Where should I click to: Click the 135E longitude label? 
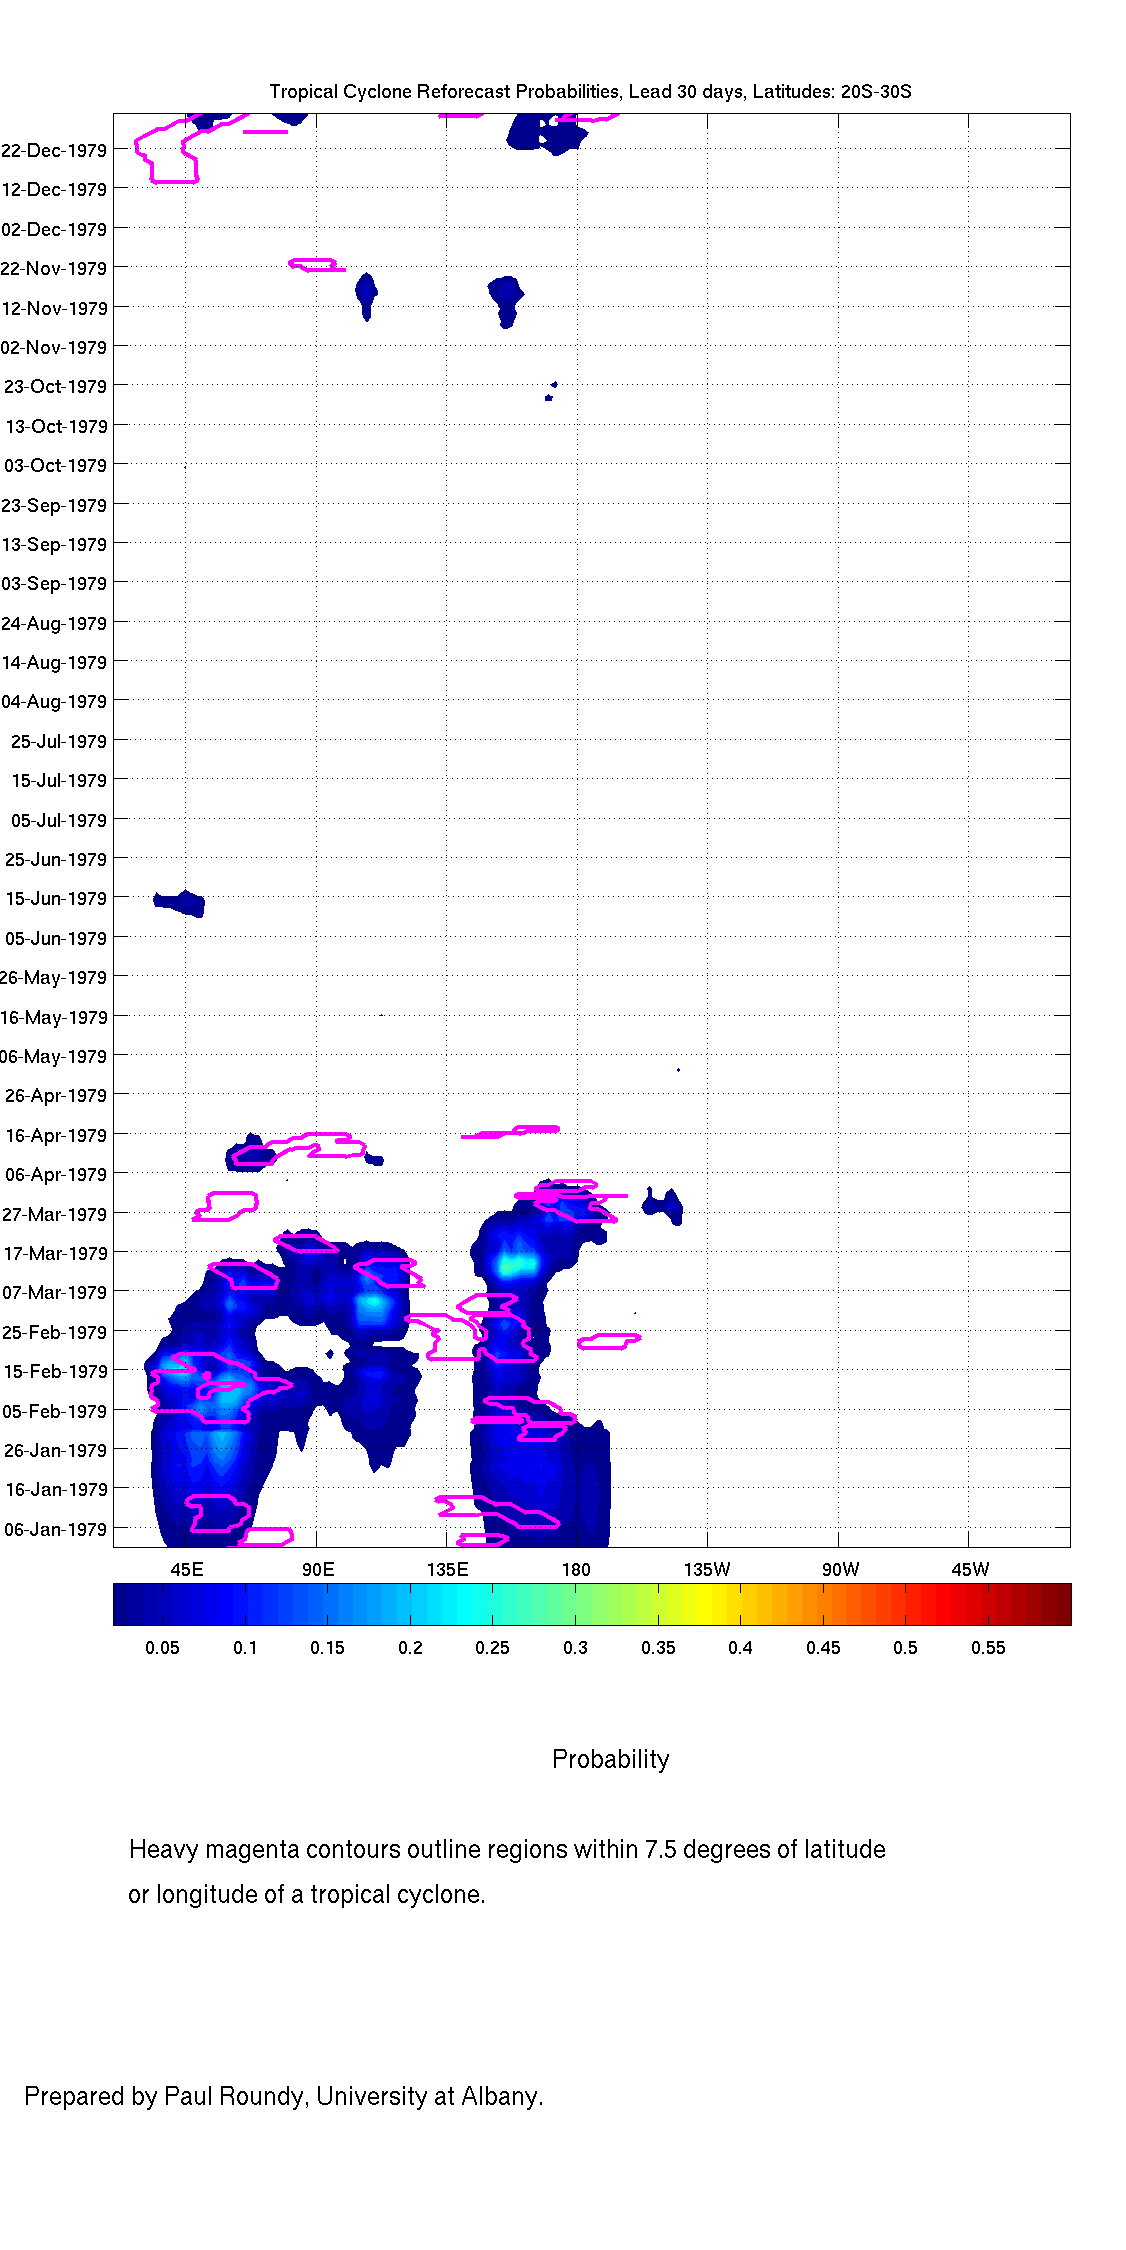pos(447,1570)
